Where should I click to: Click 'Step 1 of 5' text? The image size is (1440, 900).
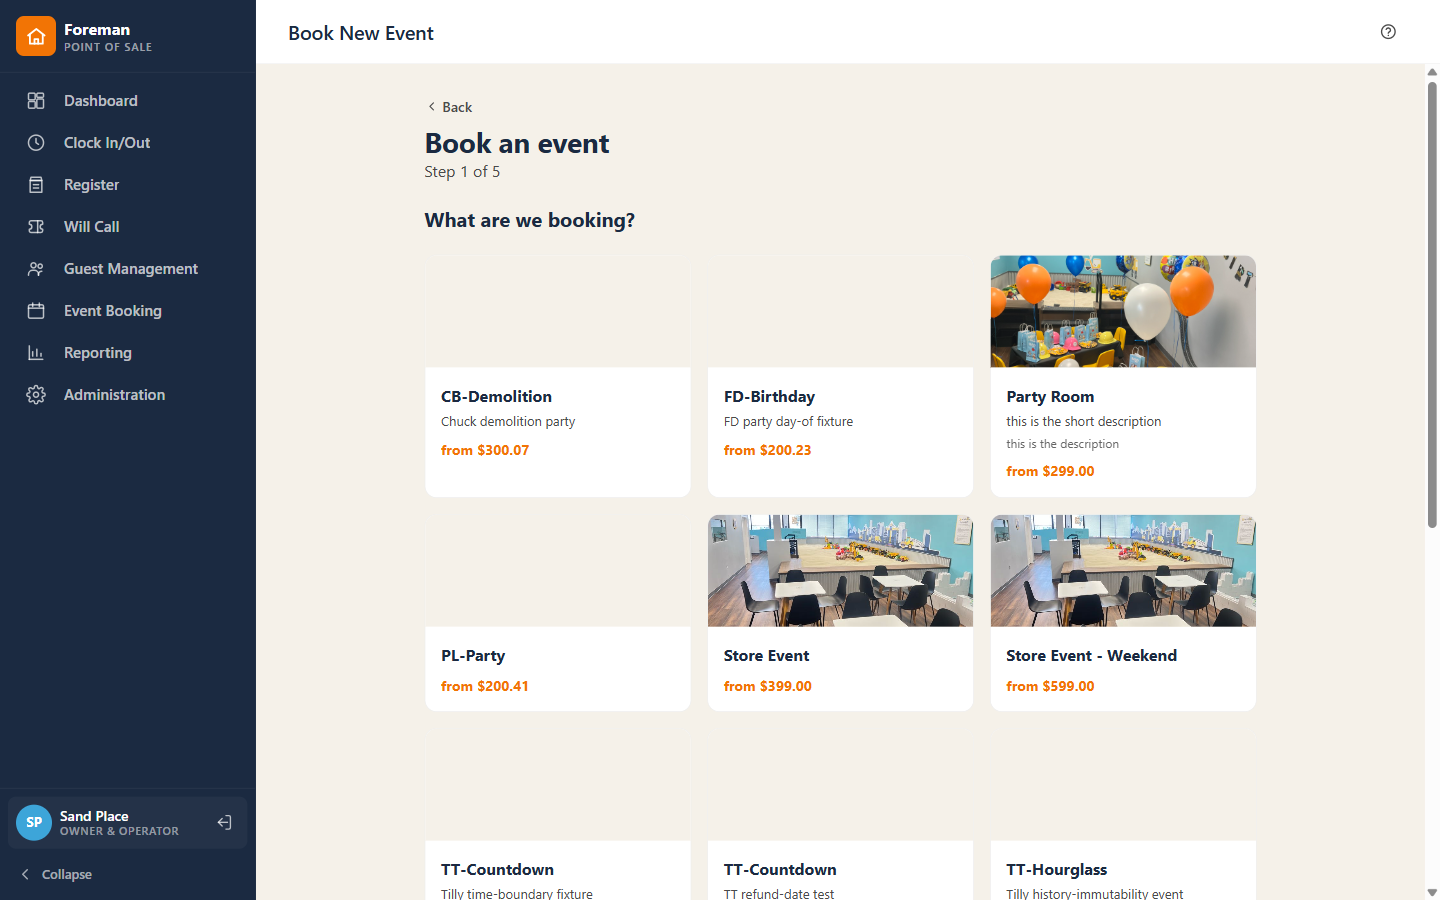462,172
